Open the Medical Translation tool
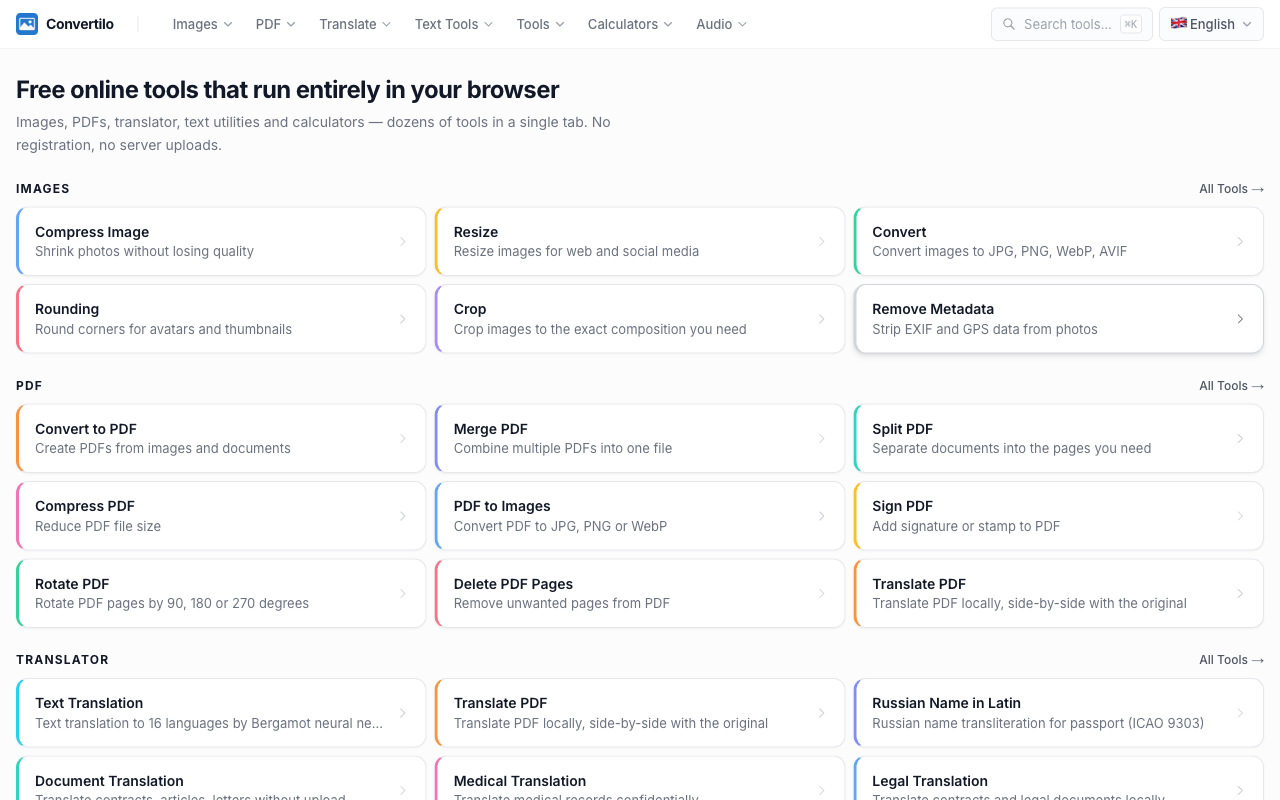The height and width of the screenshot is (800, 1280). point(640,779)
